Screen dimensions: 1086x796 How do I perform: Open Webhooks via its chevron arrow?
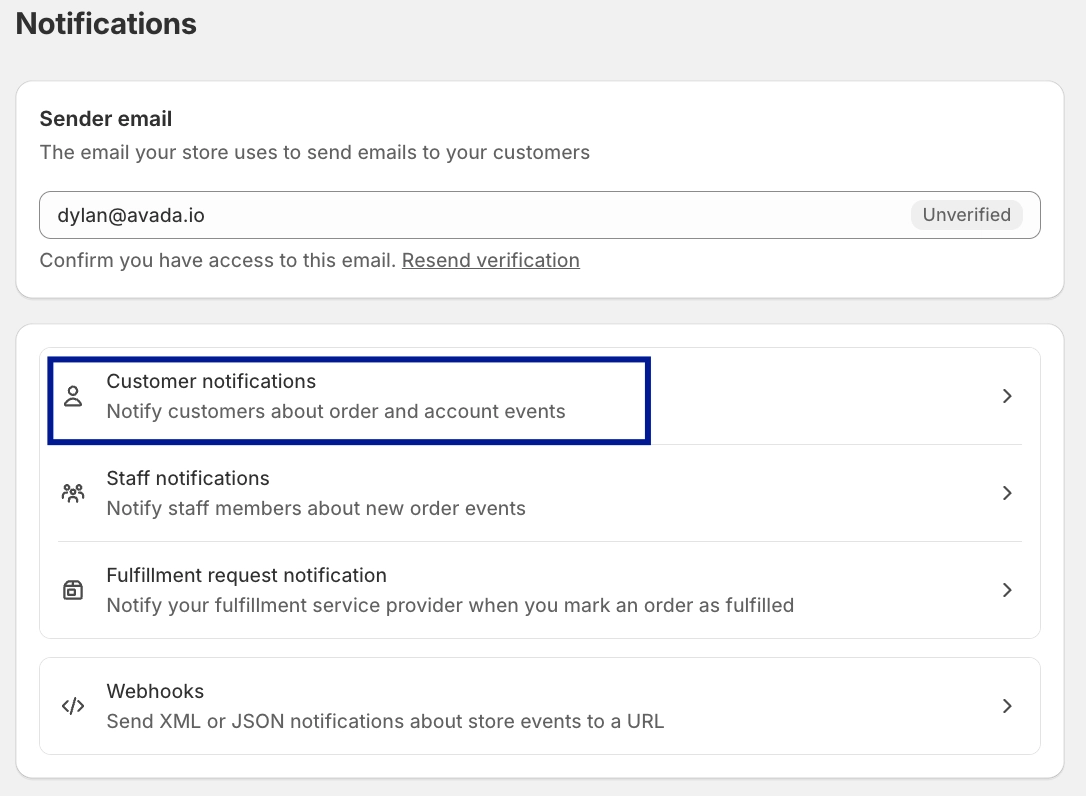[x=1007, y=706]
